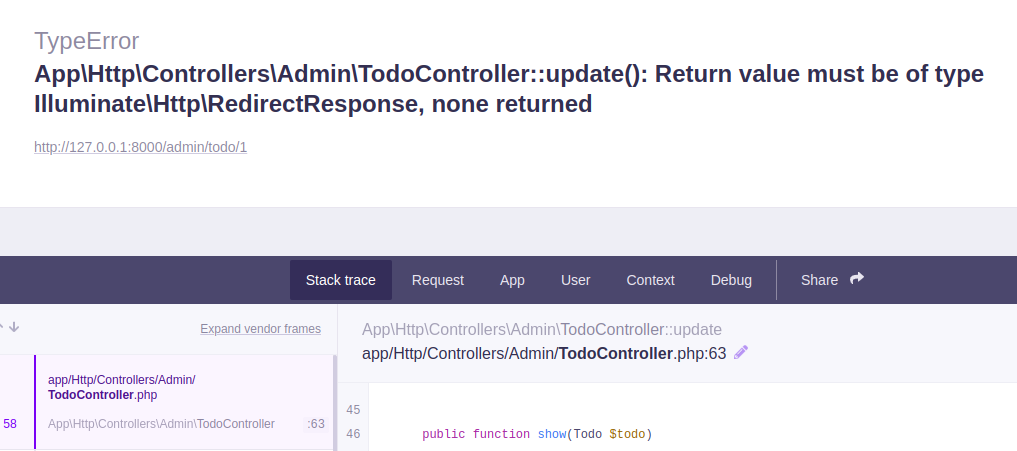The height and width of the screenshot is (451, 1017).
Task: Switch to the Debug tab
Action: [x=731, y=280]
